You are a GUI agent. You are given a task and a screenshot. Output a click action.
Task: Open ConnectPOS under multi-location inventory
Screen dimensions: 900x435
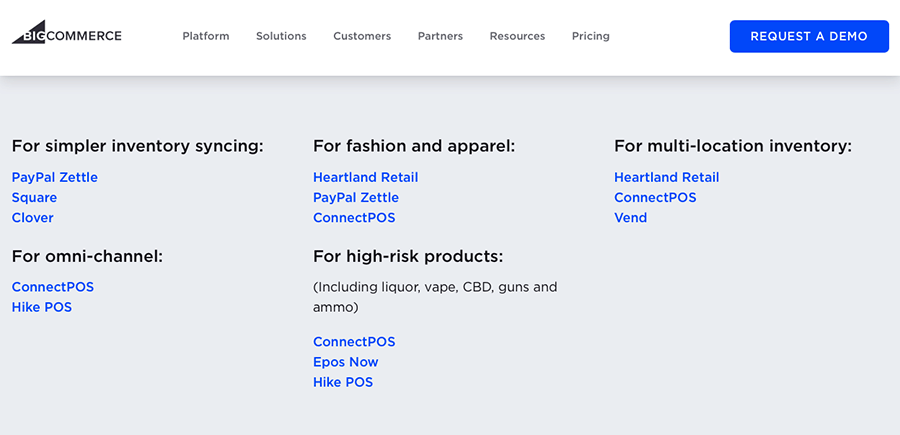[655, 197]
